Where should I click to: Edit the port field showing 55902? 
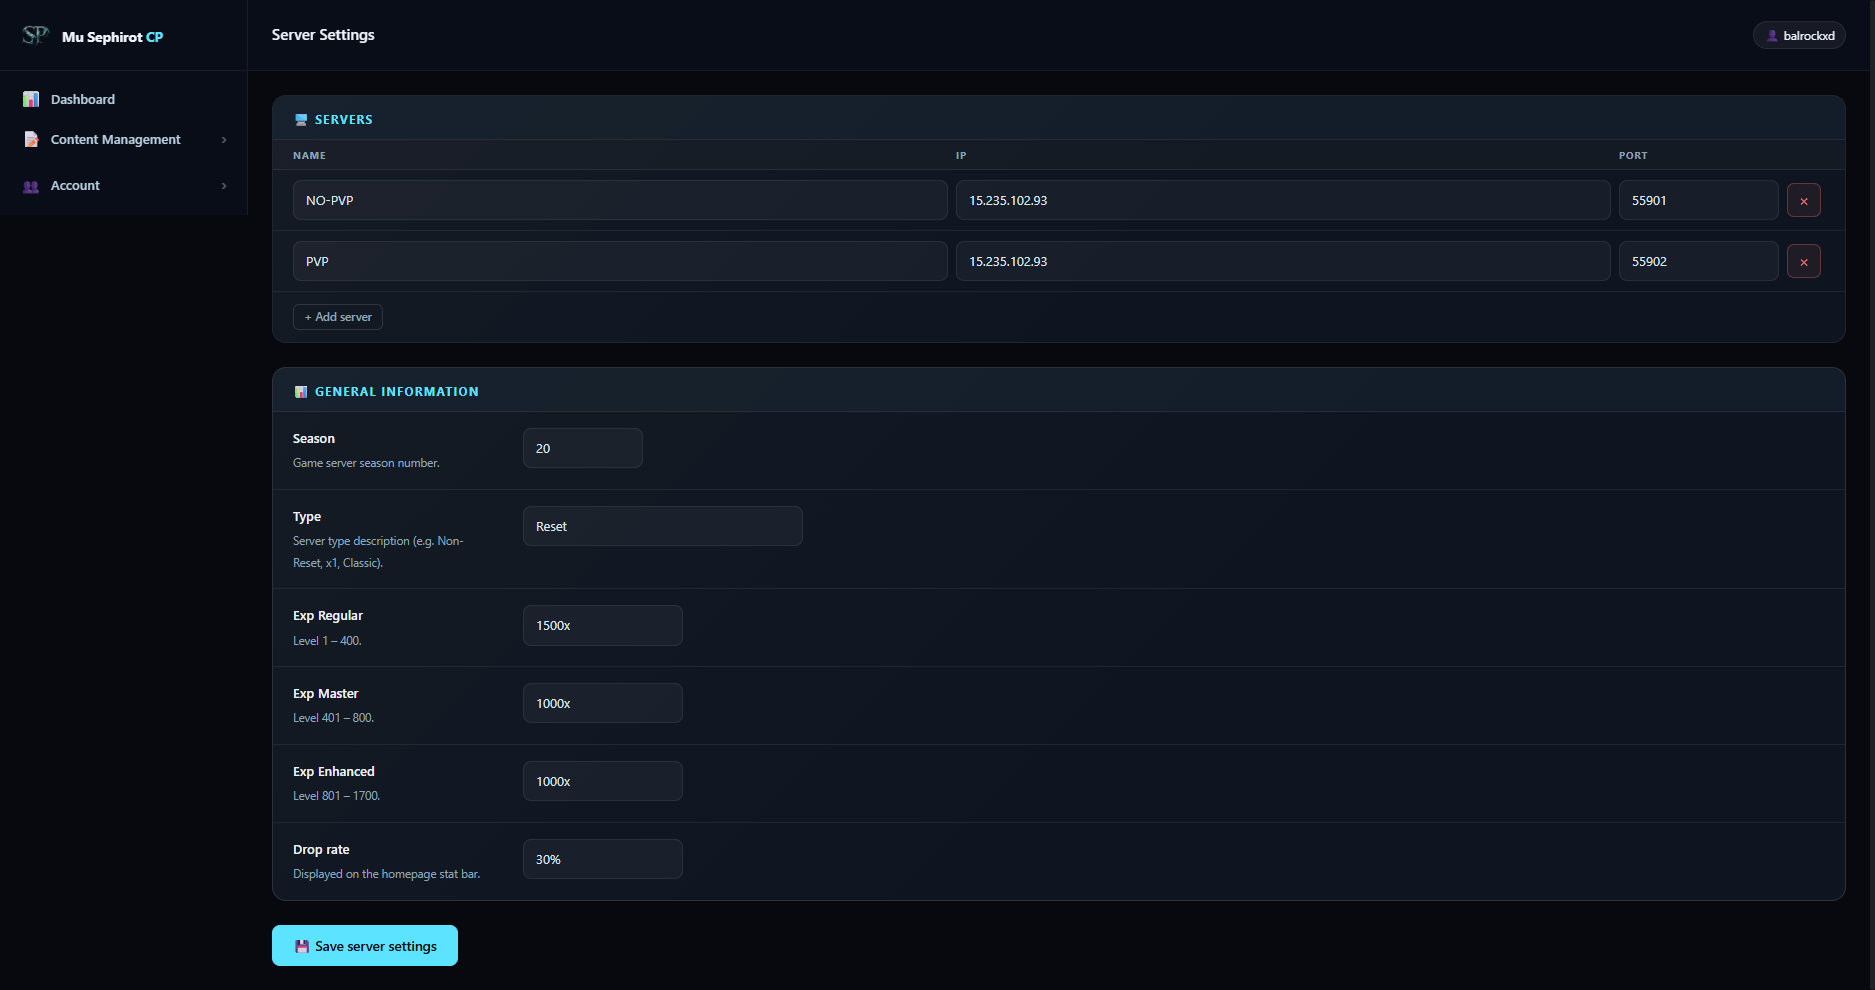(x=1698, y=261)
